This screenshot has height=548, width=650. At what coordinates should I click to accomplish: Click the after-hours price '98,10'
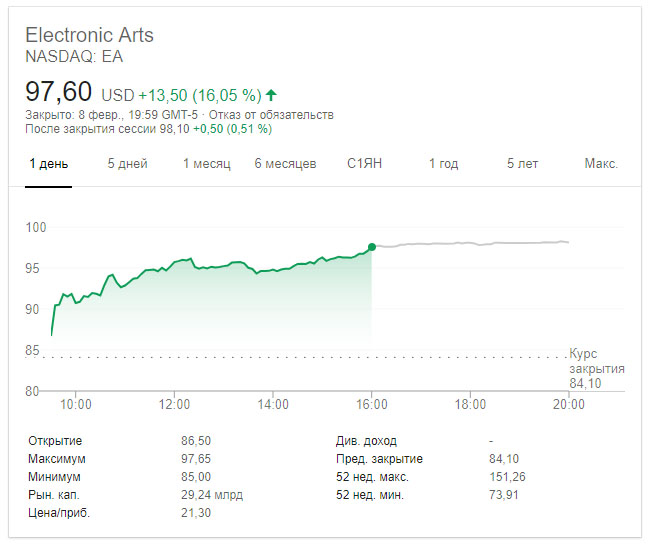(x=175, y=129)
